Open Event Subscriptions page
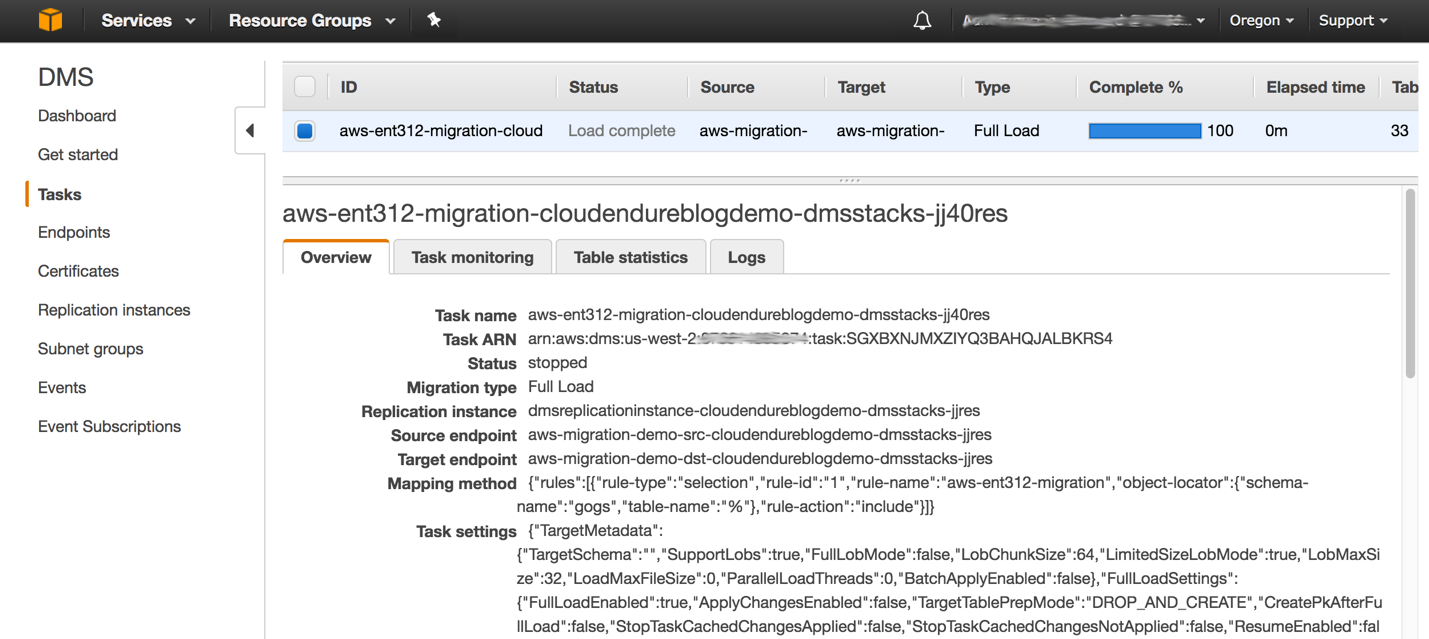 click(109, 427)
